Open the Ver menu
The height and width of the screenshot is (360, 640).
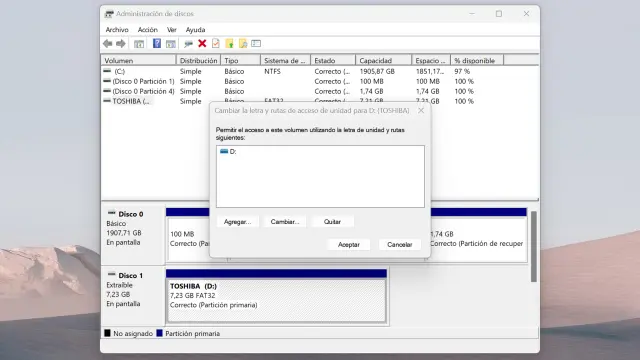click(x=172, y=30)
